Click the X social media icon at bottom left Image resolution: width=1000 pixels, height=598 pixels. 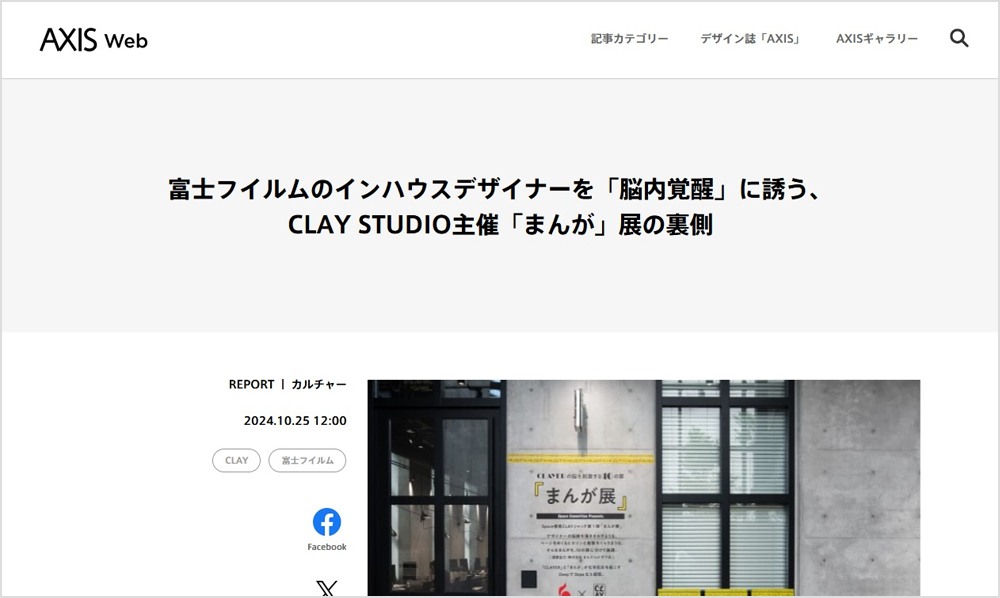[x=326, y=589]
